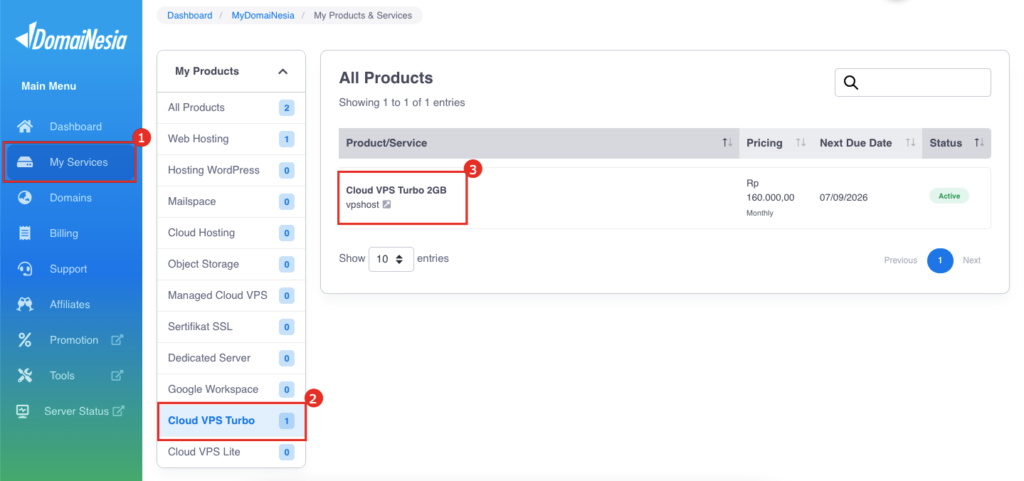Select Mailspace category
Image resolution: width=1024 pixels, height=481 pixels.
coord(231,202)
